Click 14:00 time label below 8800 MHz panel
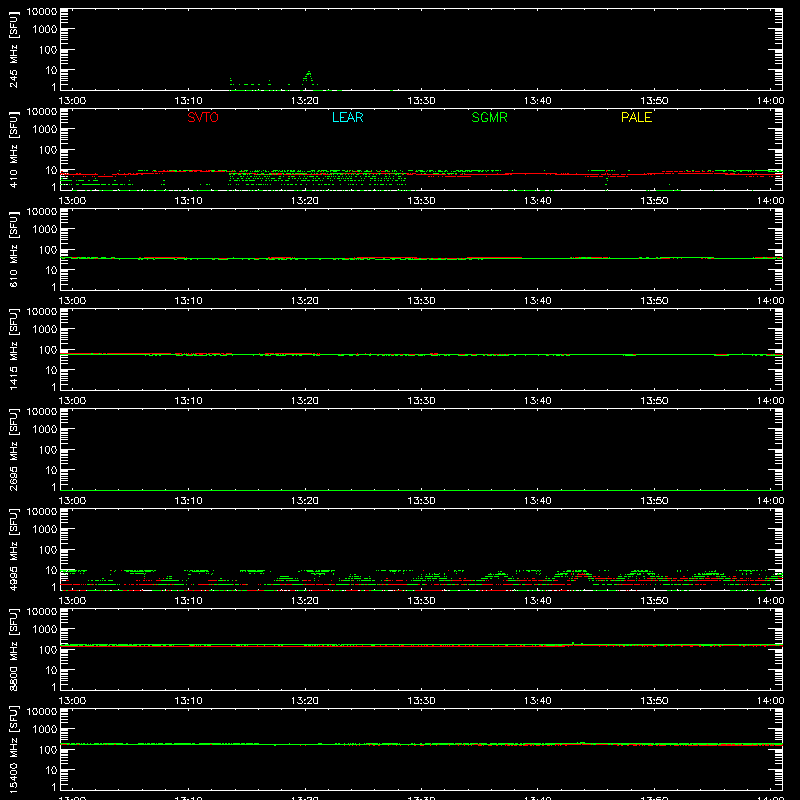Screen dimensions: 800x800 (770, 701)
